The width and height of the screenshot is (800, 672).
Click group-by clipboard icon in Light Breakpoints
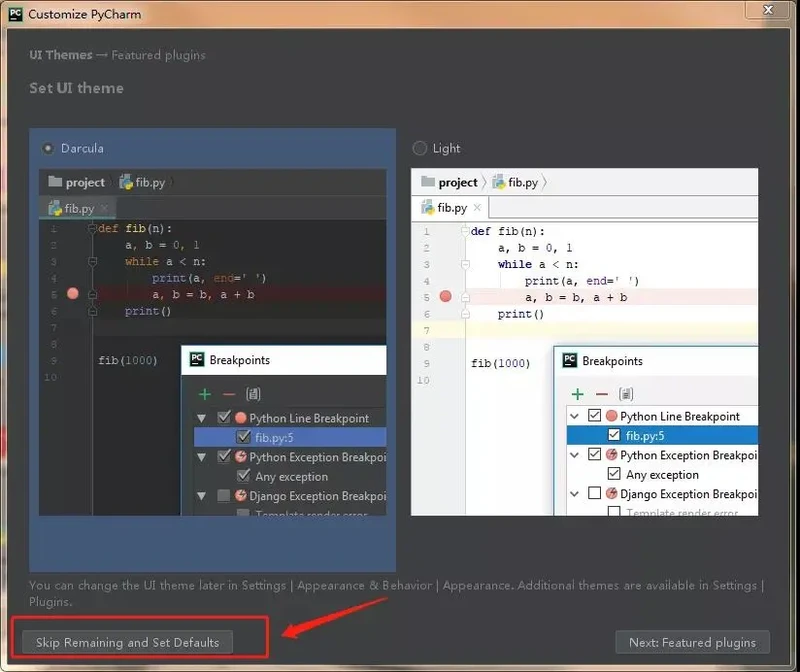pos(626,394)
